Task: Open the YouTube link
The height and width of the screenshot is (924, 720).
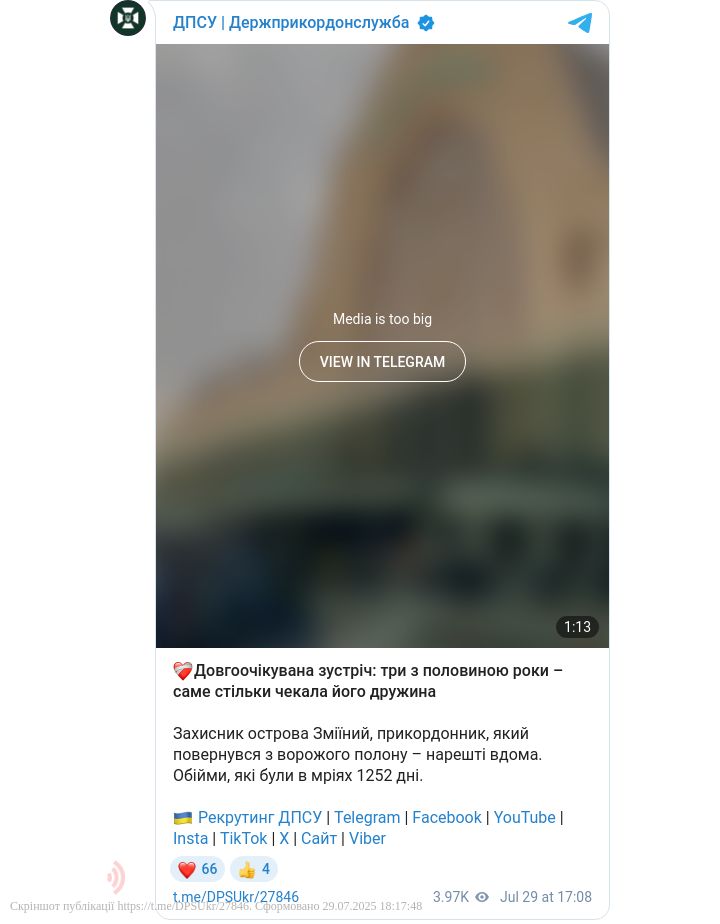Action: (524, 817)
